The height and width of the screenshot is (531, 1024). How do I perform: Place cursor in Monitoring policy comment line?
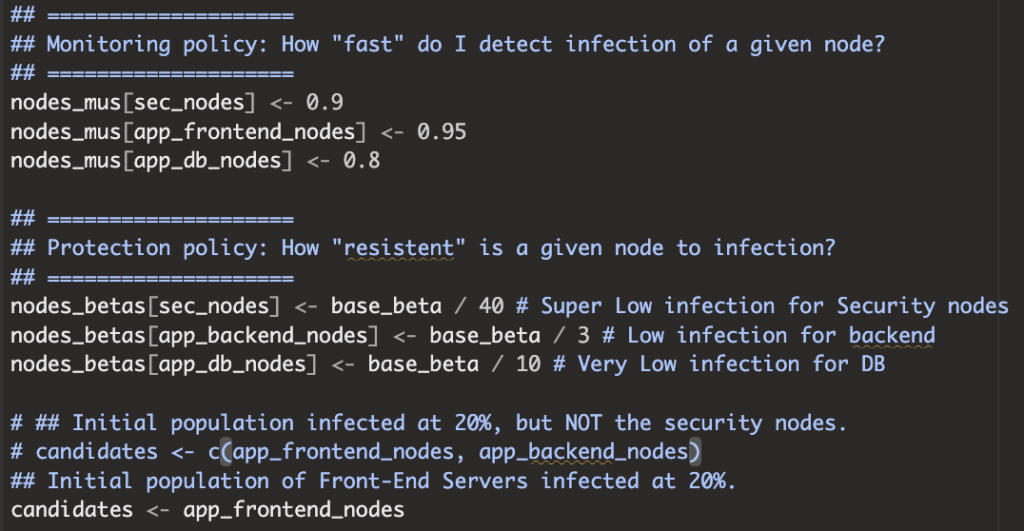(447, 44)
